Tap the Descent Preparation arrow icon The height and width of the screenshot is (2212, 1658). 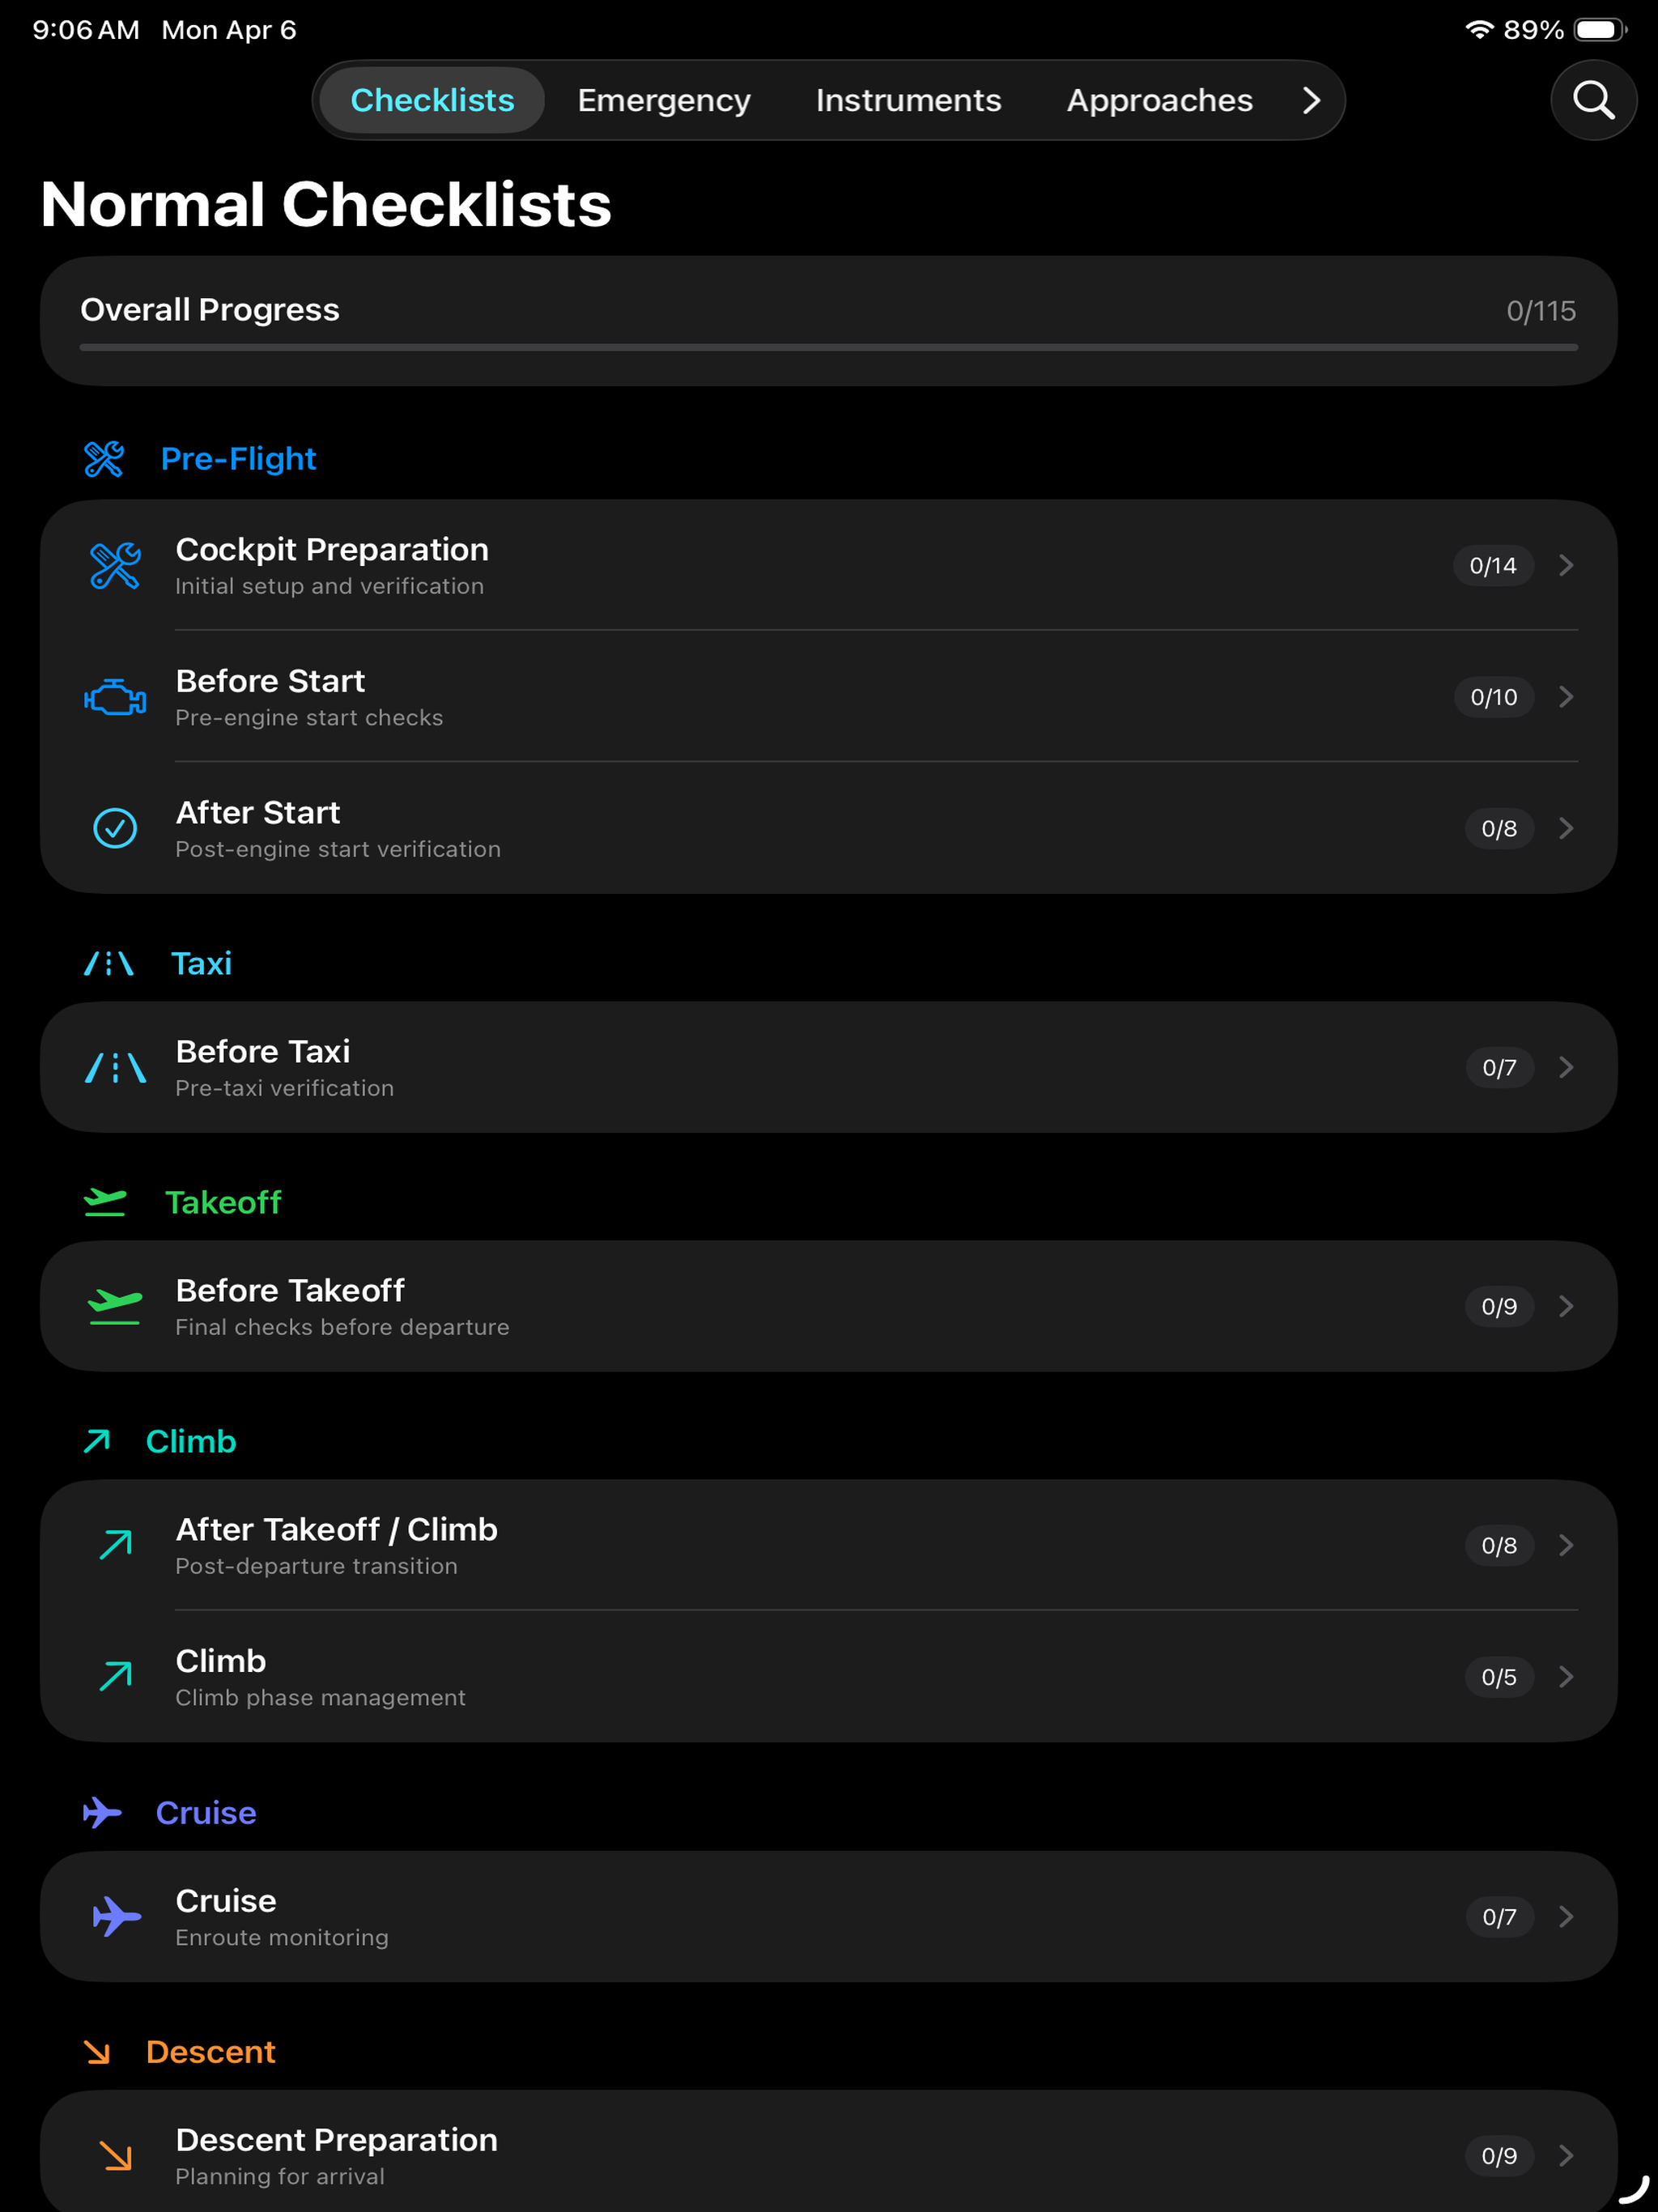(116, 2155)
